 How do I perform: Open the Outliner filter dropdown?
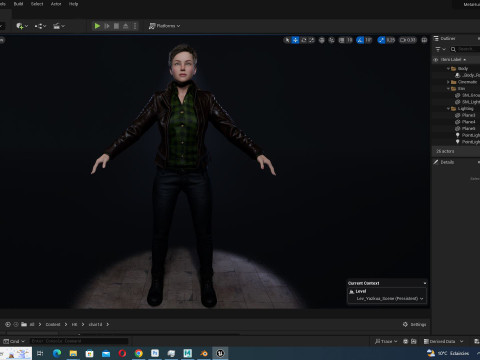[x=440, y=49]
